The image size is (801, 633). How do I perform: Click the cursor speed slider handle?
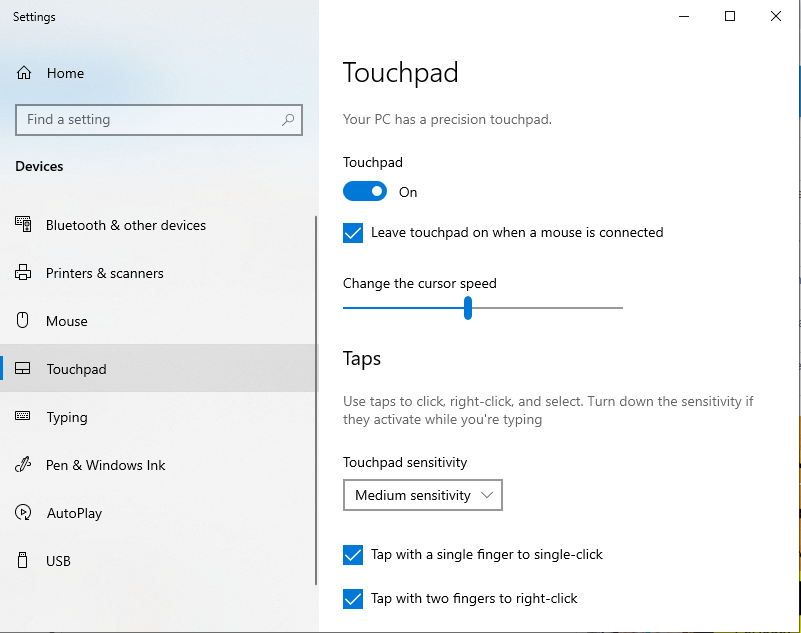point(468,308)
